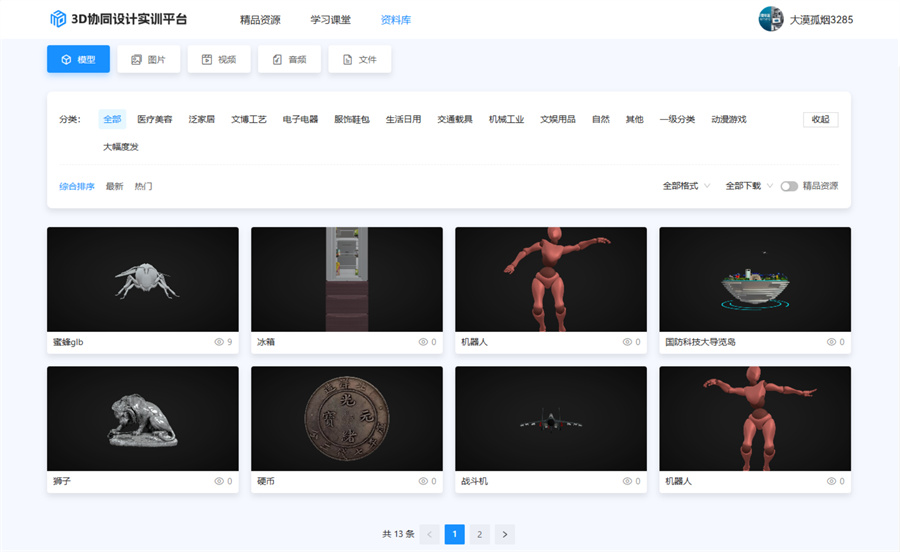Screen dimensions: 900x552
Task: Click the 战斗机 model title text
Action: pos(474,481)
